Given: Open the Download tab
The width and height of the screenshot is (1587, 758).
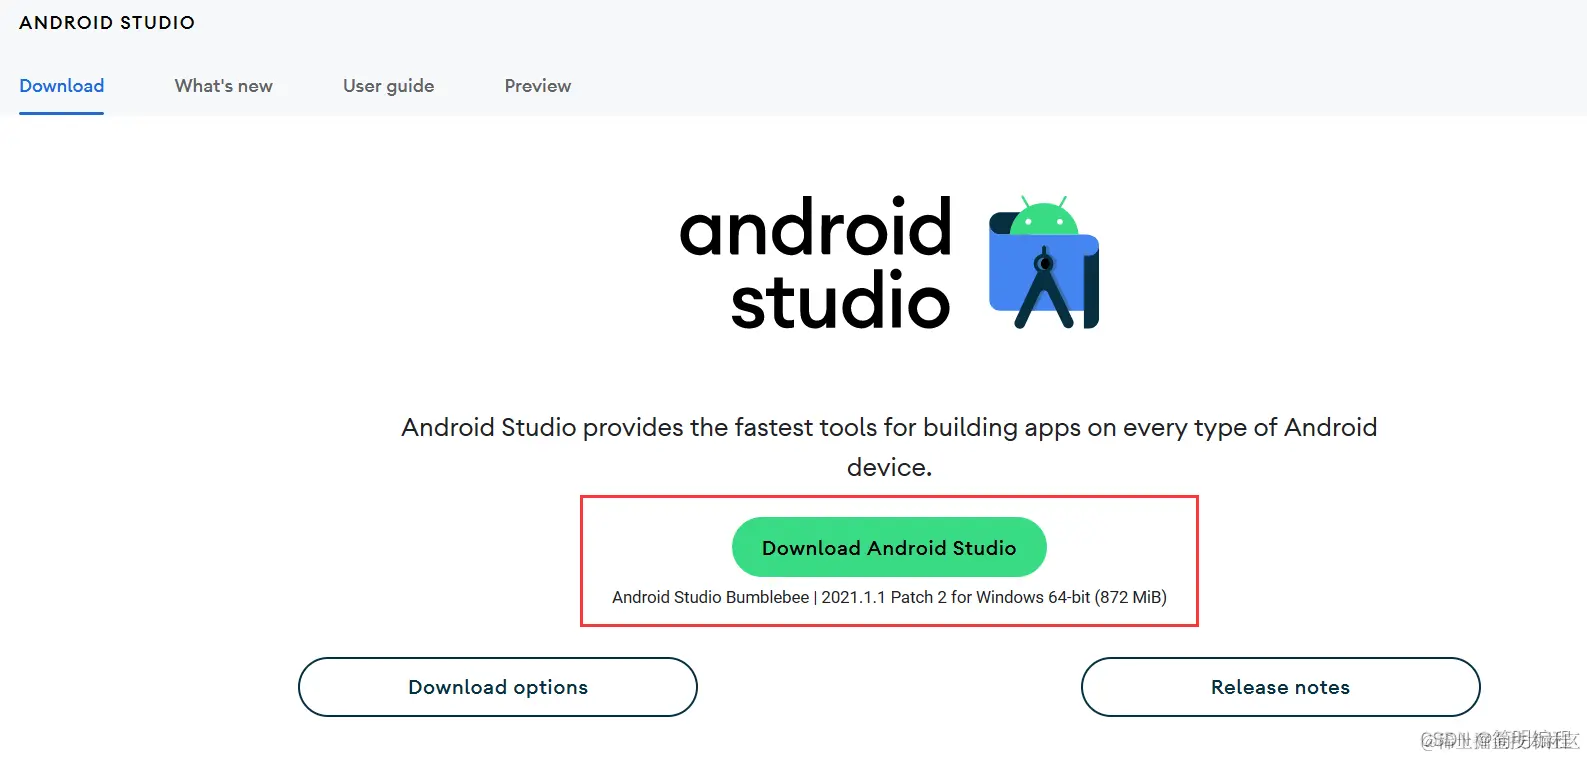Looking at the screenshot, I should (61, 86).
